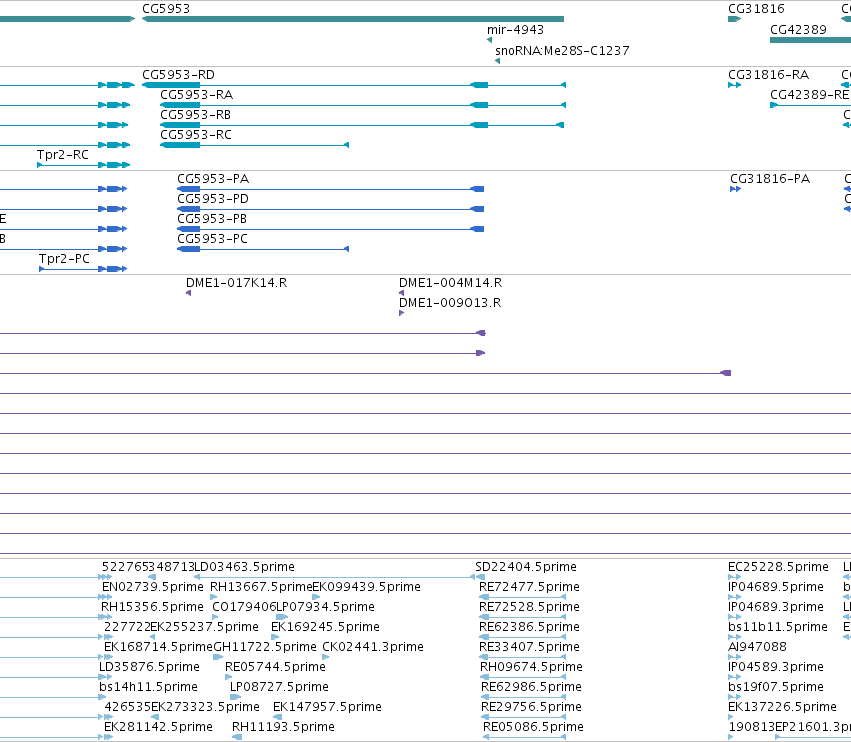Select transcript CG5953-RA
This screenshot has width=851, height=742.
point(196,94)
